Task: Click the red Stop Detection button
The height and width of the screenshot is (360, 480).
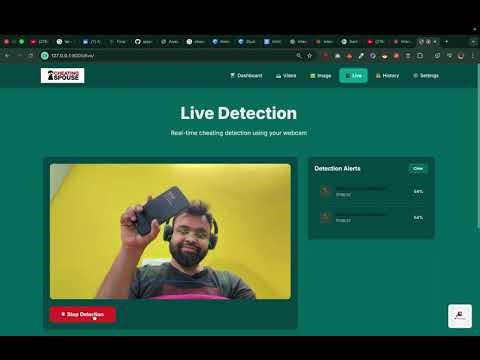Action: click(x=83, y=314)
